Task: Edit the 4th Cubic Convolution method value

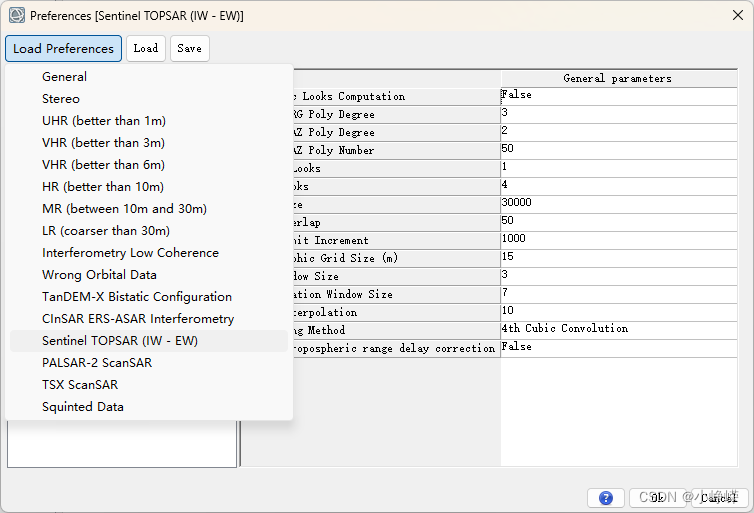Action: pos(618,330)
